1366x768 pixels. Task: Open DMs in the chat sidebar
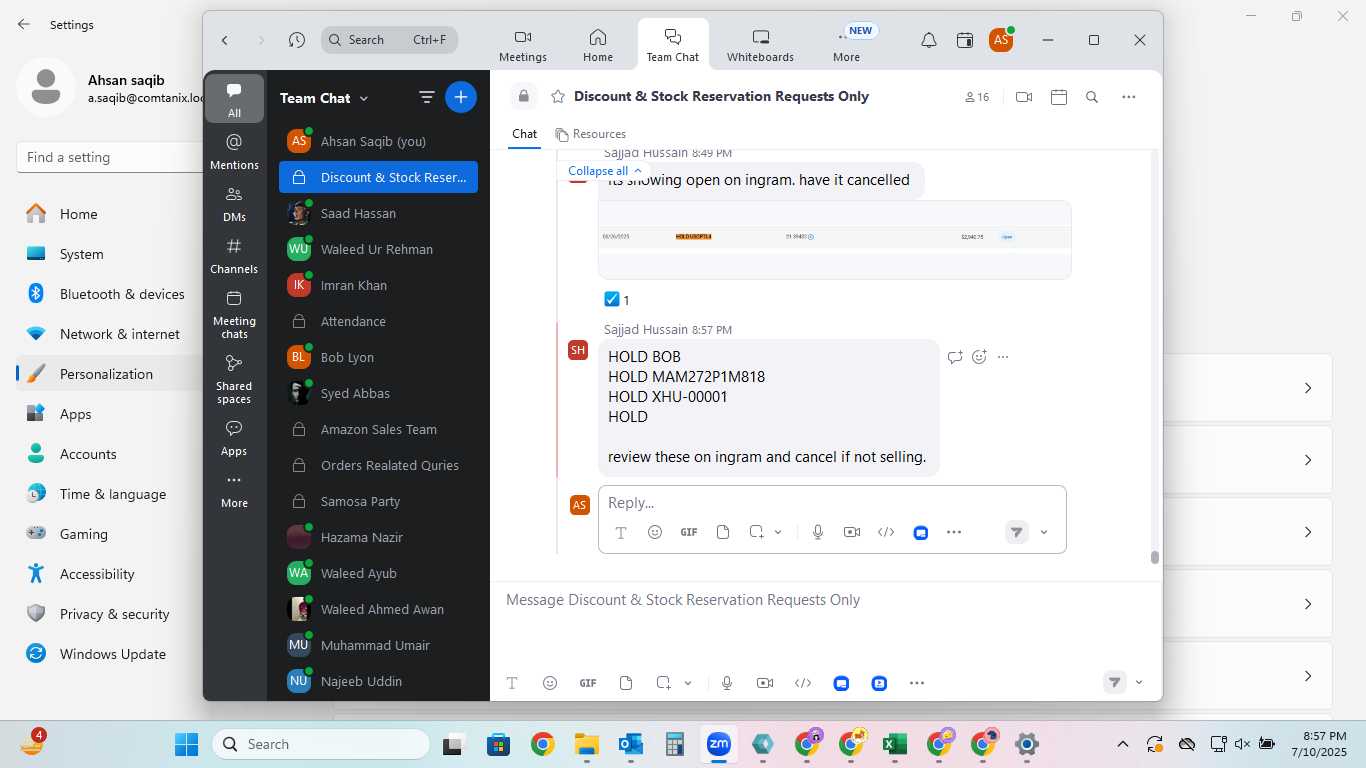pos(235,203)
